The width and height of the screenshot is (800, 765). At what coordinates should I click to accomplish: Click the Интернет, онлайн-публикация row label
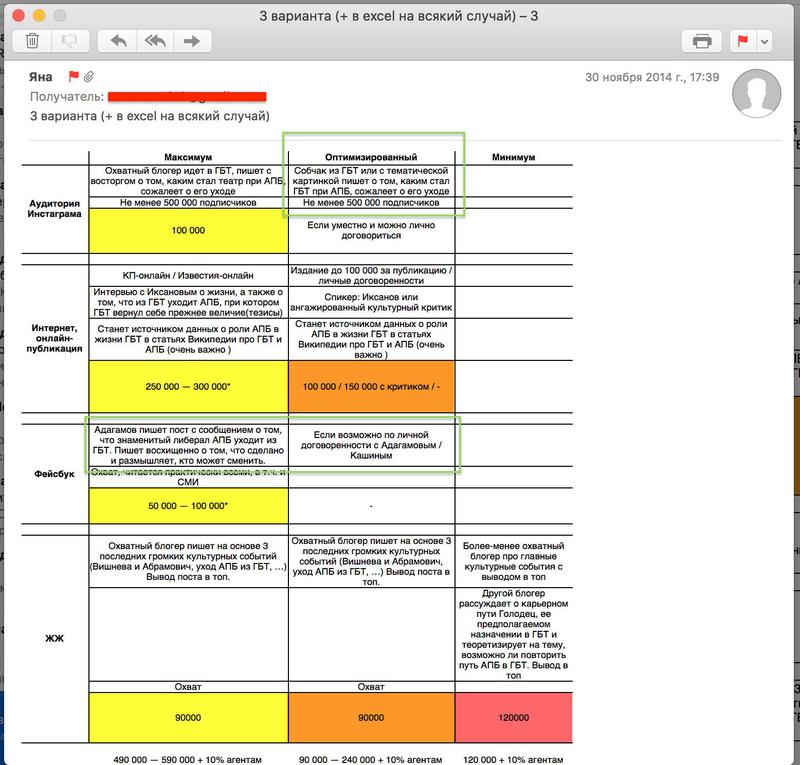click(x=55, y=338)
